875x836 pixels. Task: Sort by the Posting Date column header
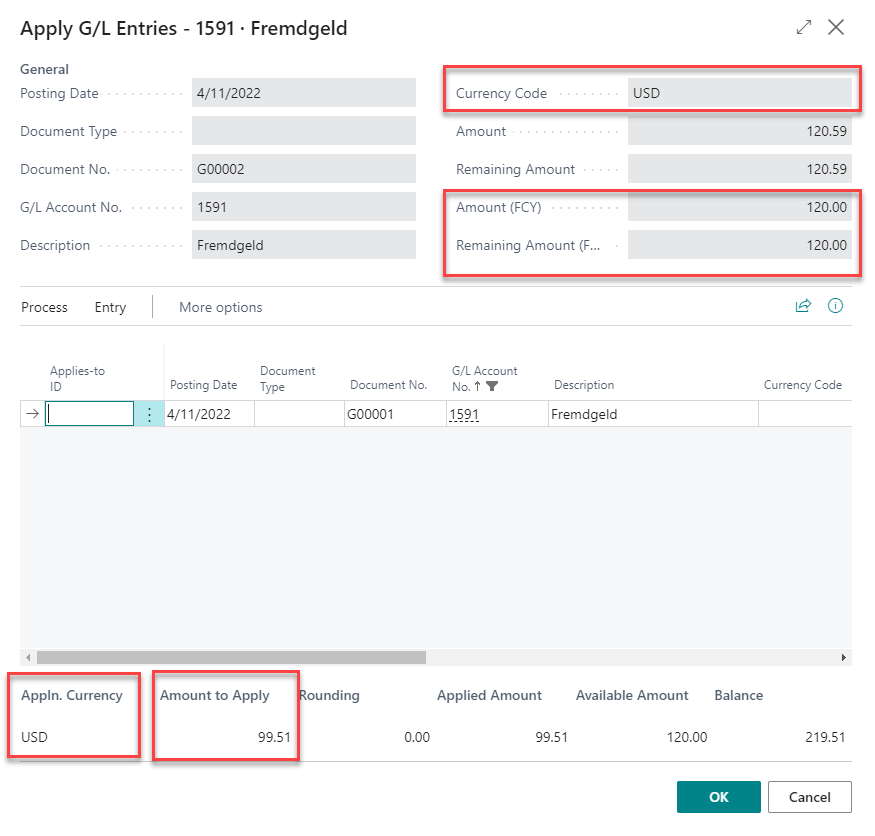pyautogui.click(x=203, y=385)
